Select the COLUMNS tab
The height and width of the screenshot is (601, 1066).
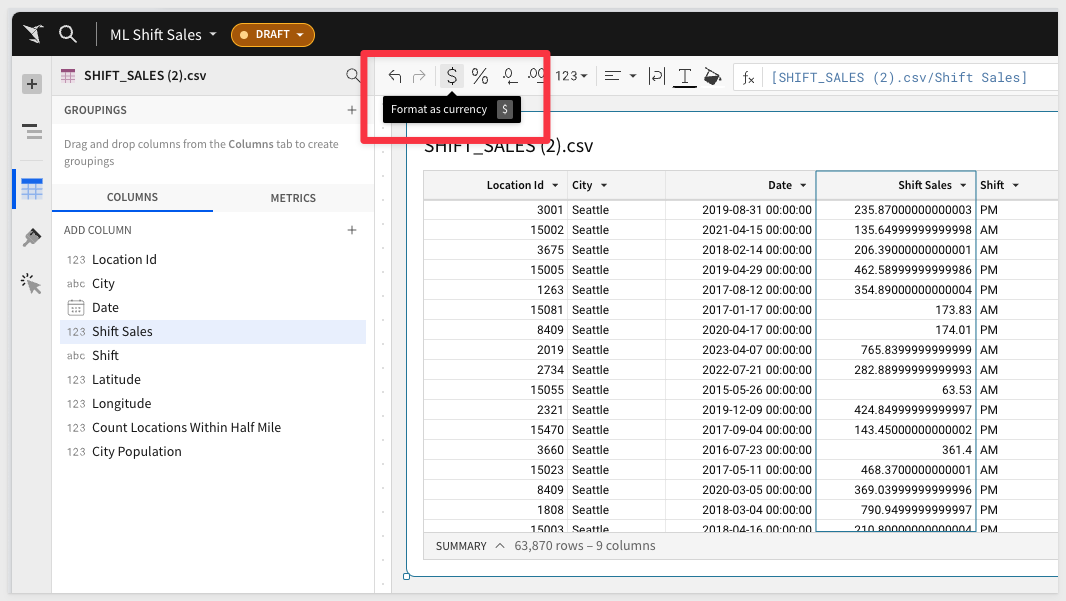click(x=132, y=198)
